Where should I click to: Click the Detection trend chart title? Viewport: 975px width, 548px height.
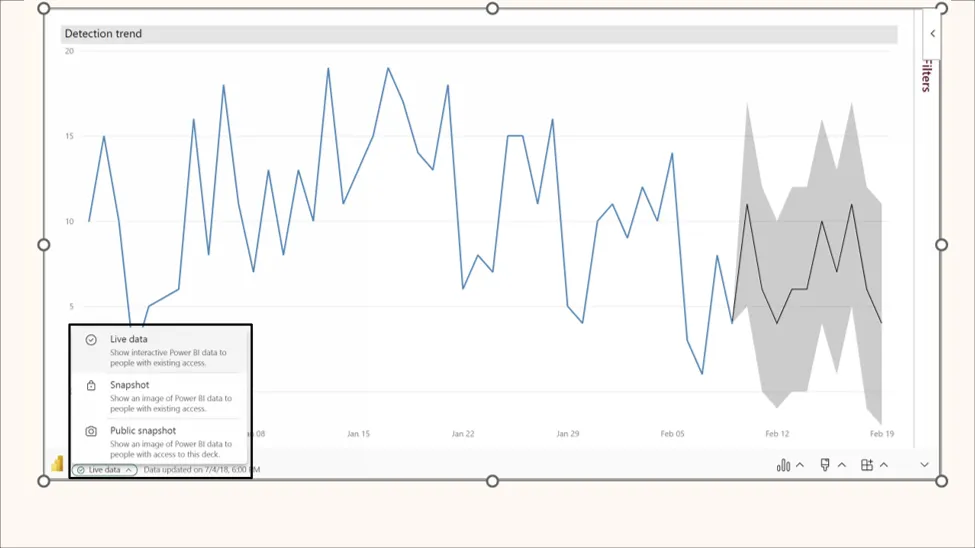[103, 34]
